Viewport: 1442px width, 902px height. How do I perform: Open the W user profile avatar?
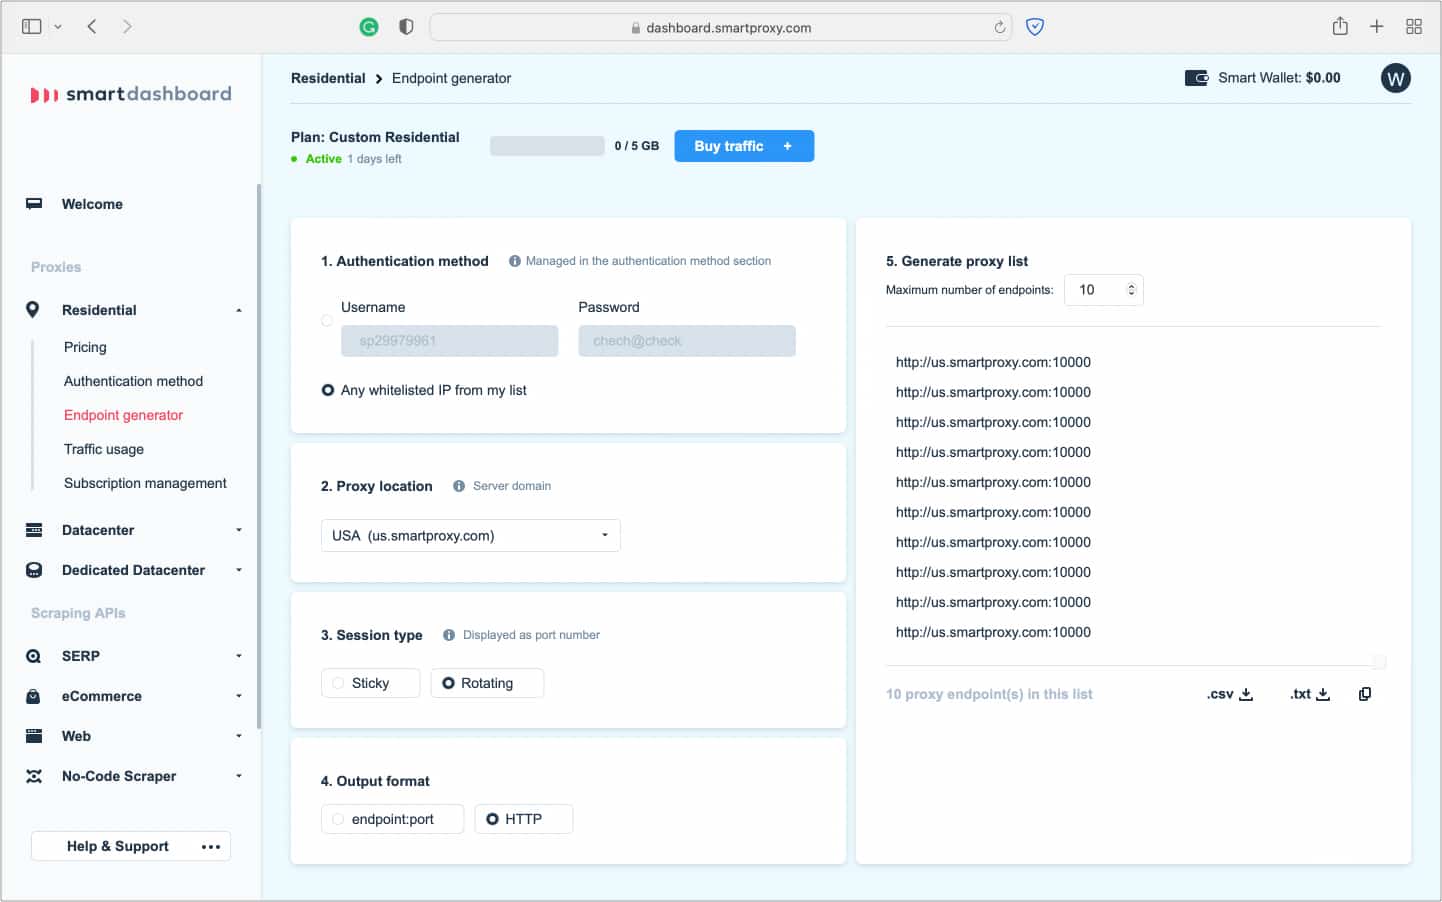tap(1396, 78)
